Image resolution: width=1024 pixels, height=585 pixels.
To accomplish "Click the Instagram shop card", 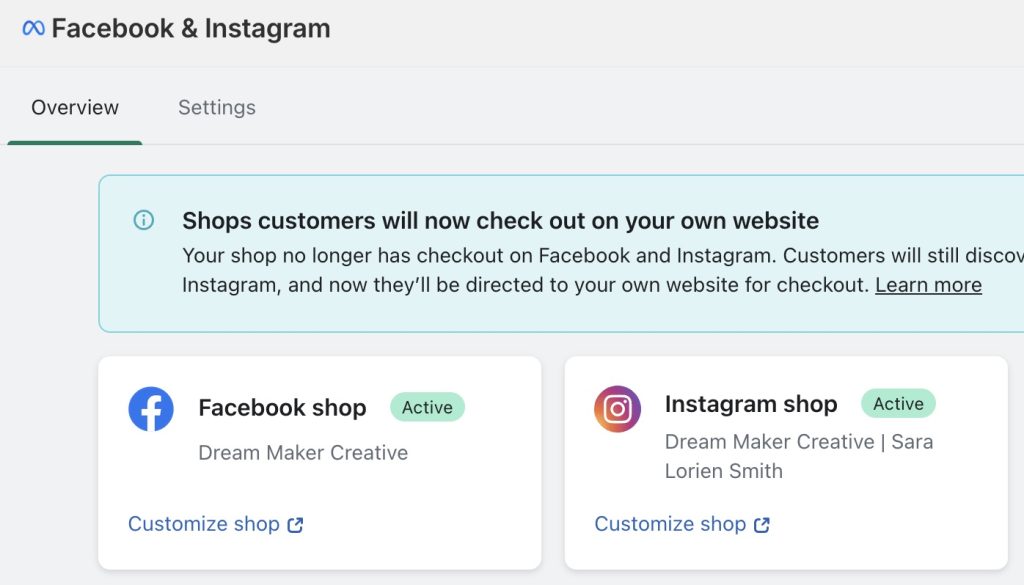I will click(787, 462).
